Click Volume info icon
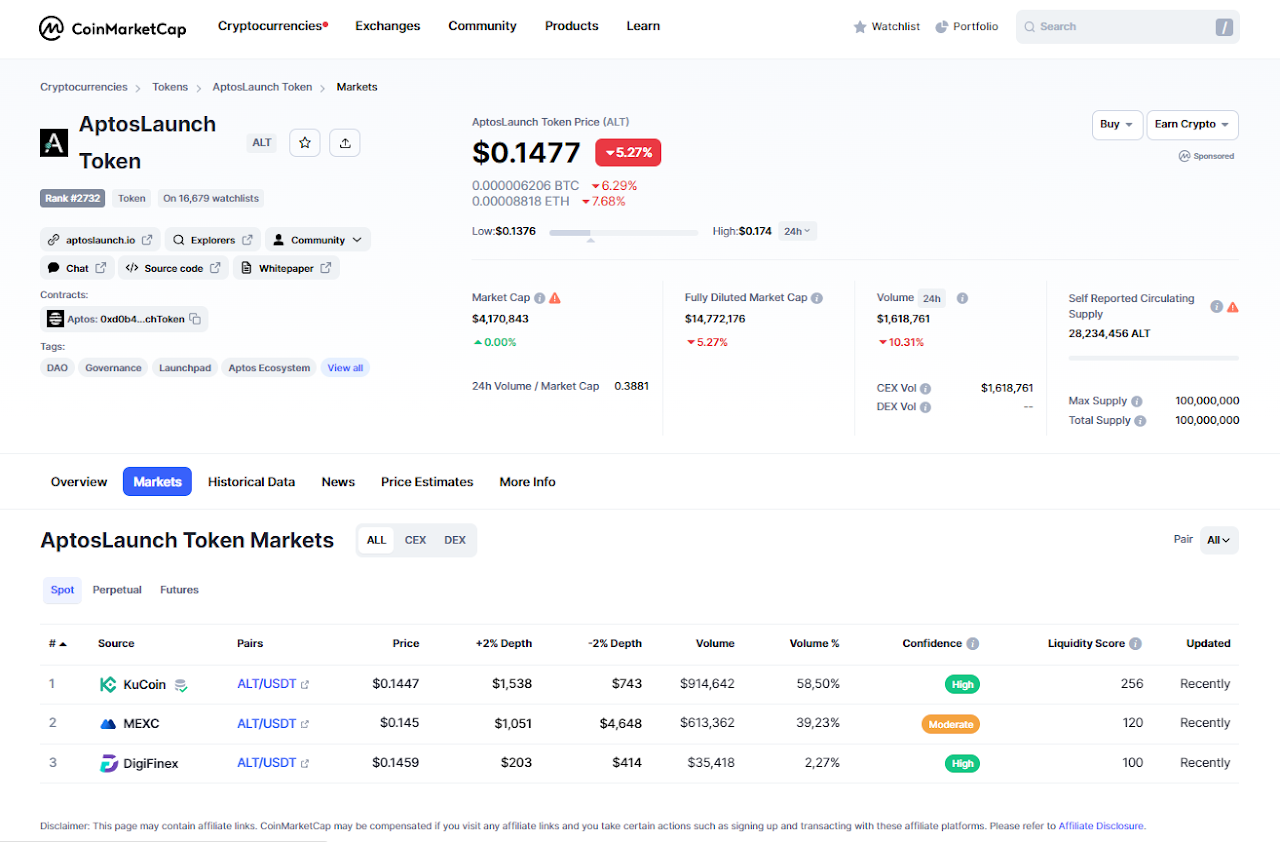This screenshot has height=842, width=1280. click(x=962, y=298)
